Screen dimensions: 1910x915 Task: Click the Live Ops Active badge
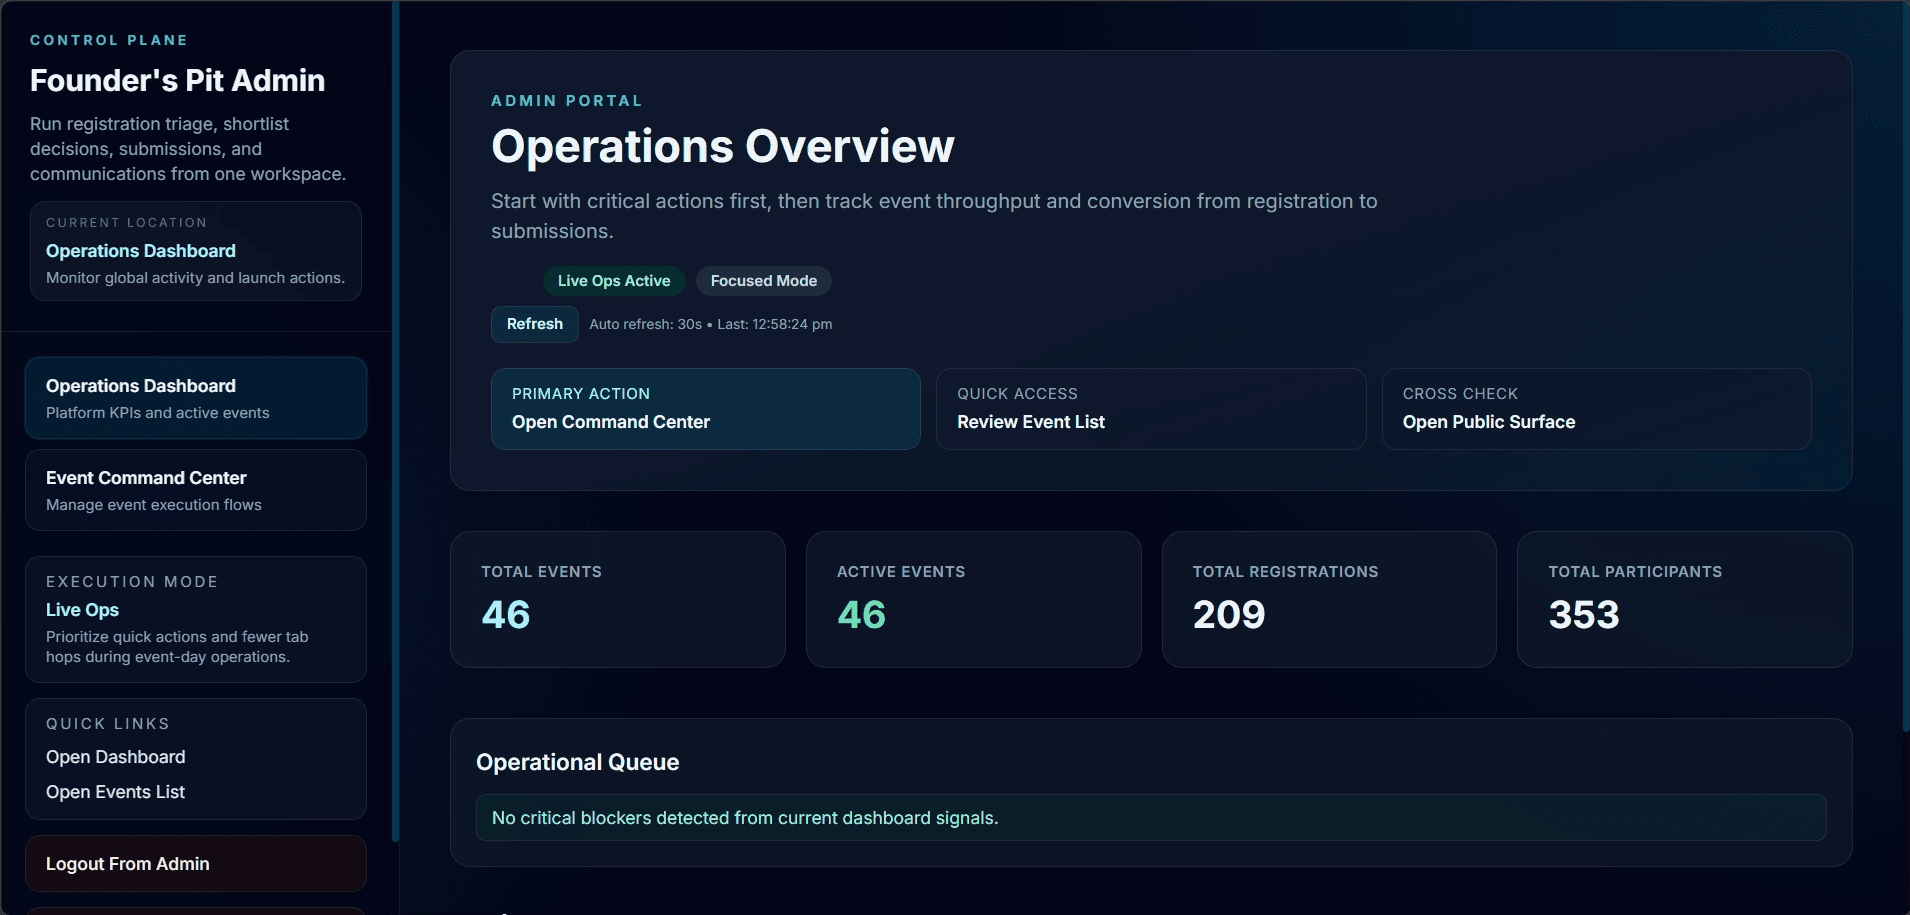[614, 281]
